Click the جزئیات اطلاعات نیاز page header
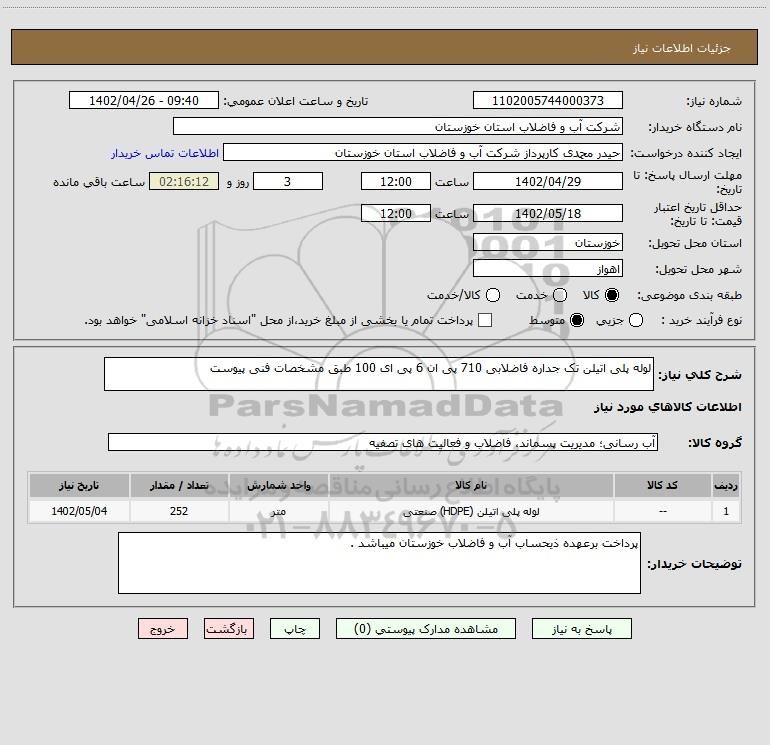Image resolution: width=770 pixels, height=745 pixels. pos(682,48)
